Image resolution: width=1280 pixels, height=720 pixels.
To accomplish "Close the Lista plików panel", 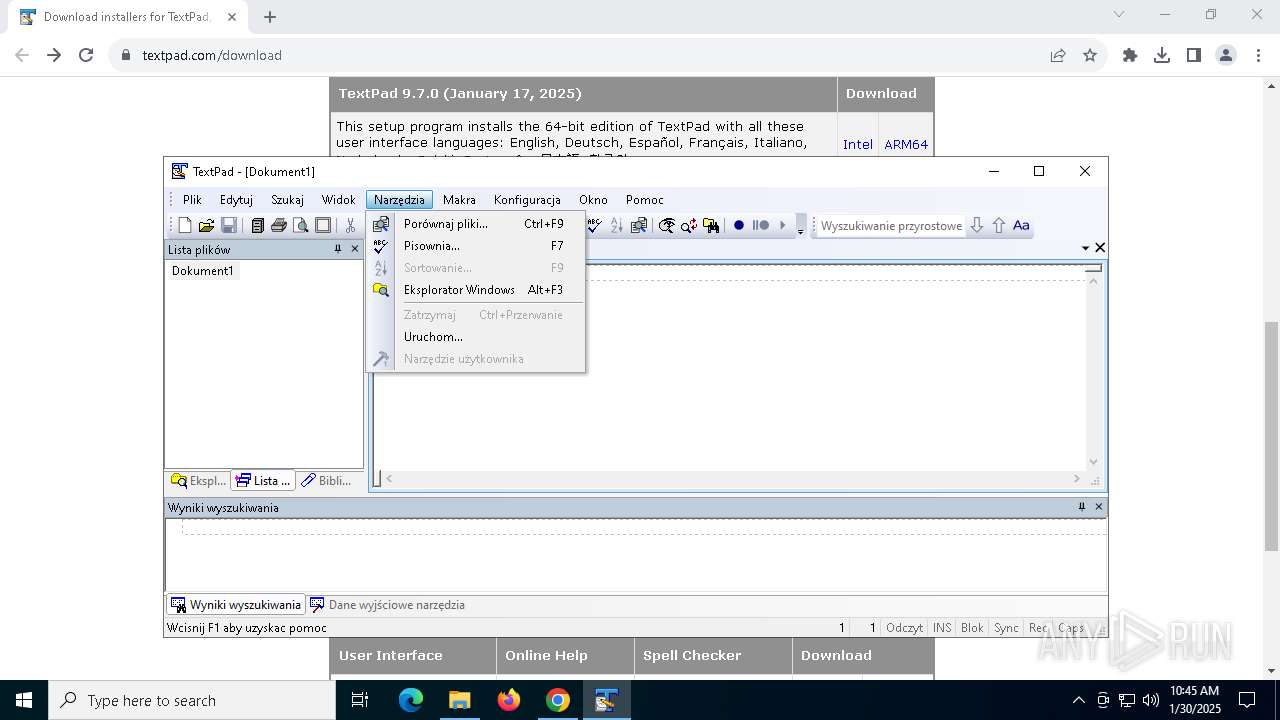I will coord(354,249).
